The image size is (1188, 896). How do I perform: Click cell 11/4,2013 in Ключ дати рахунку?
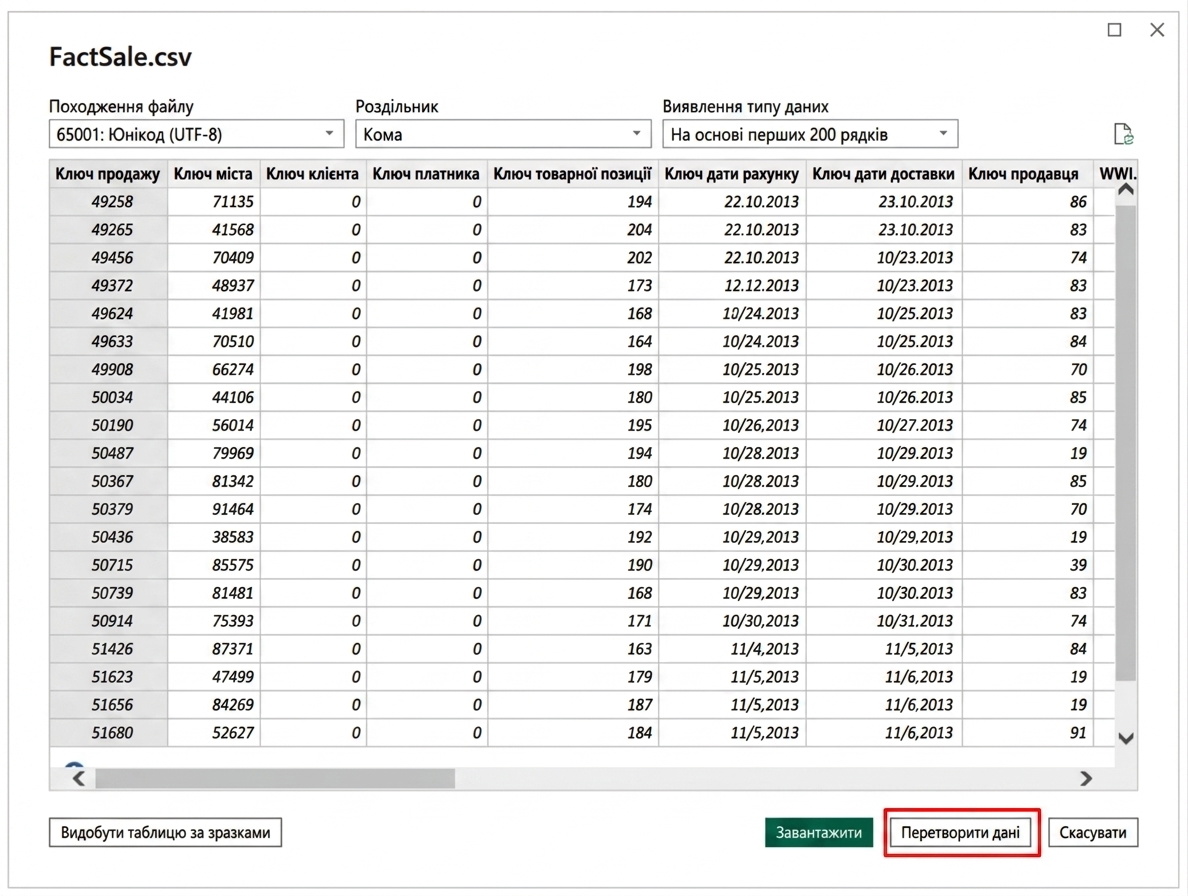coord(731,649)
